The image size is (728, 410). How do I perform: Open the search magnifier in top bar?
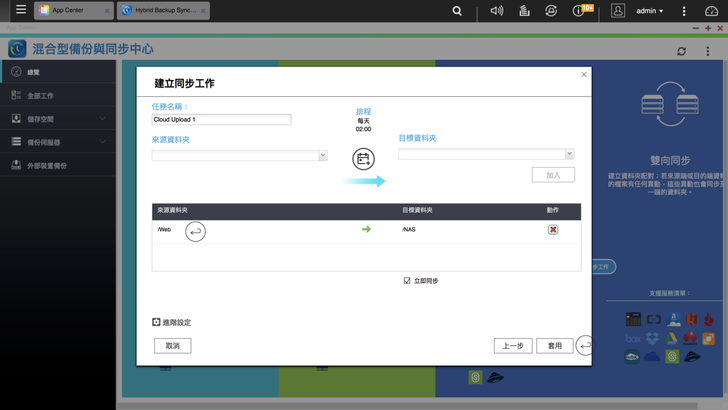coord(457,11)
